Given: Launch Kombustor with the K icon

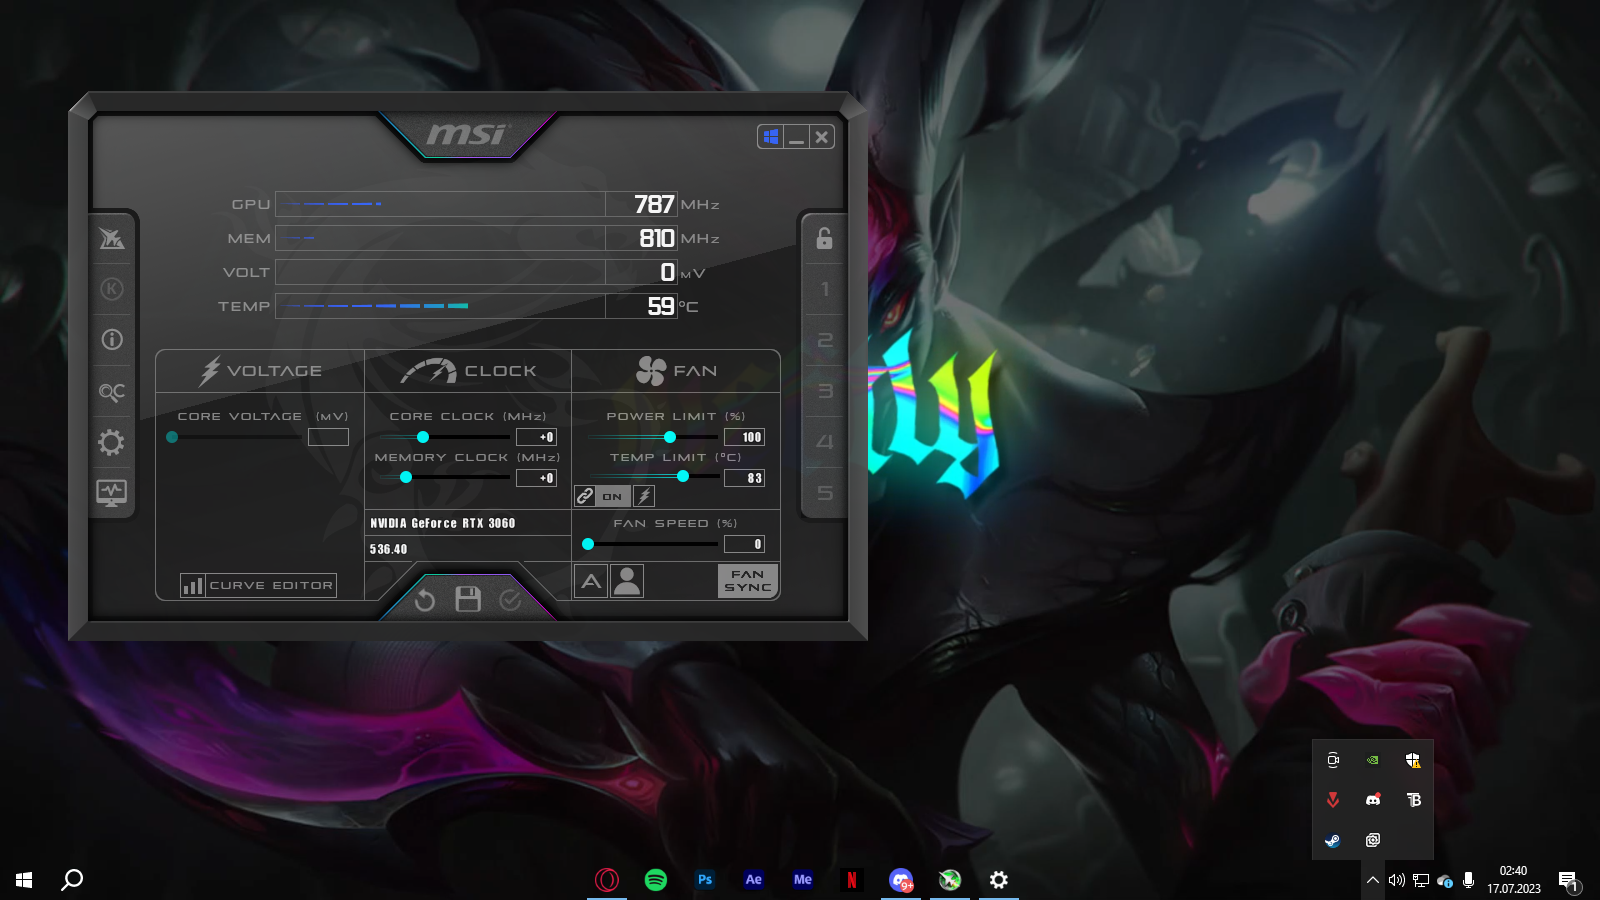Looking at the screenshot, I should coord(111,289).
